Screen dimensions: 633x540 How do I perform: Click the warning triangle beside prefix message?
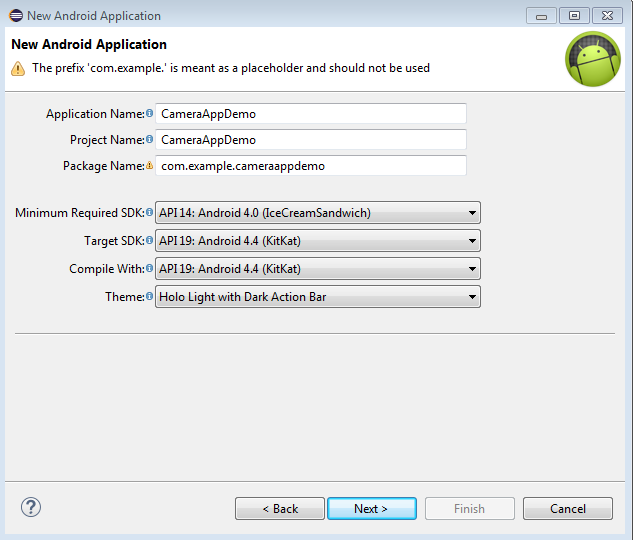pos(18,69)
